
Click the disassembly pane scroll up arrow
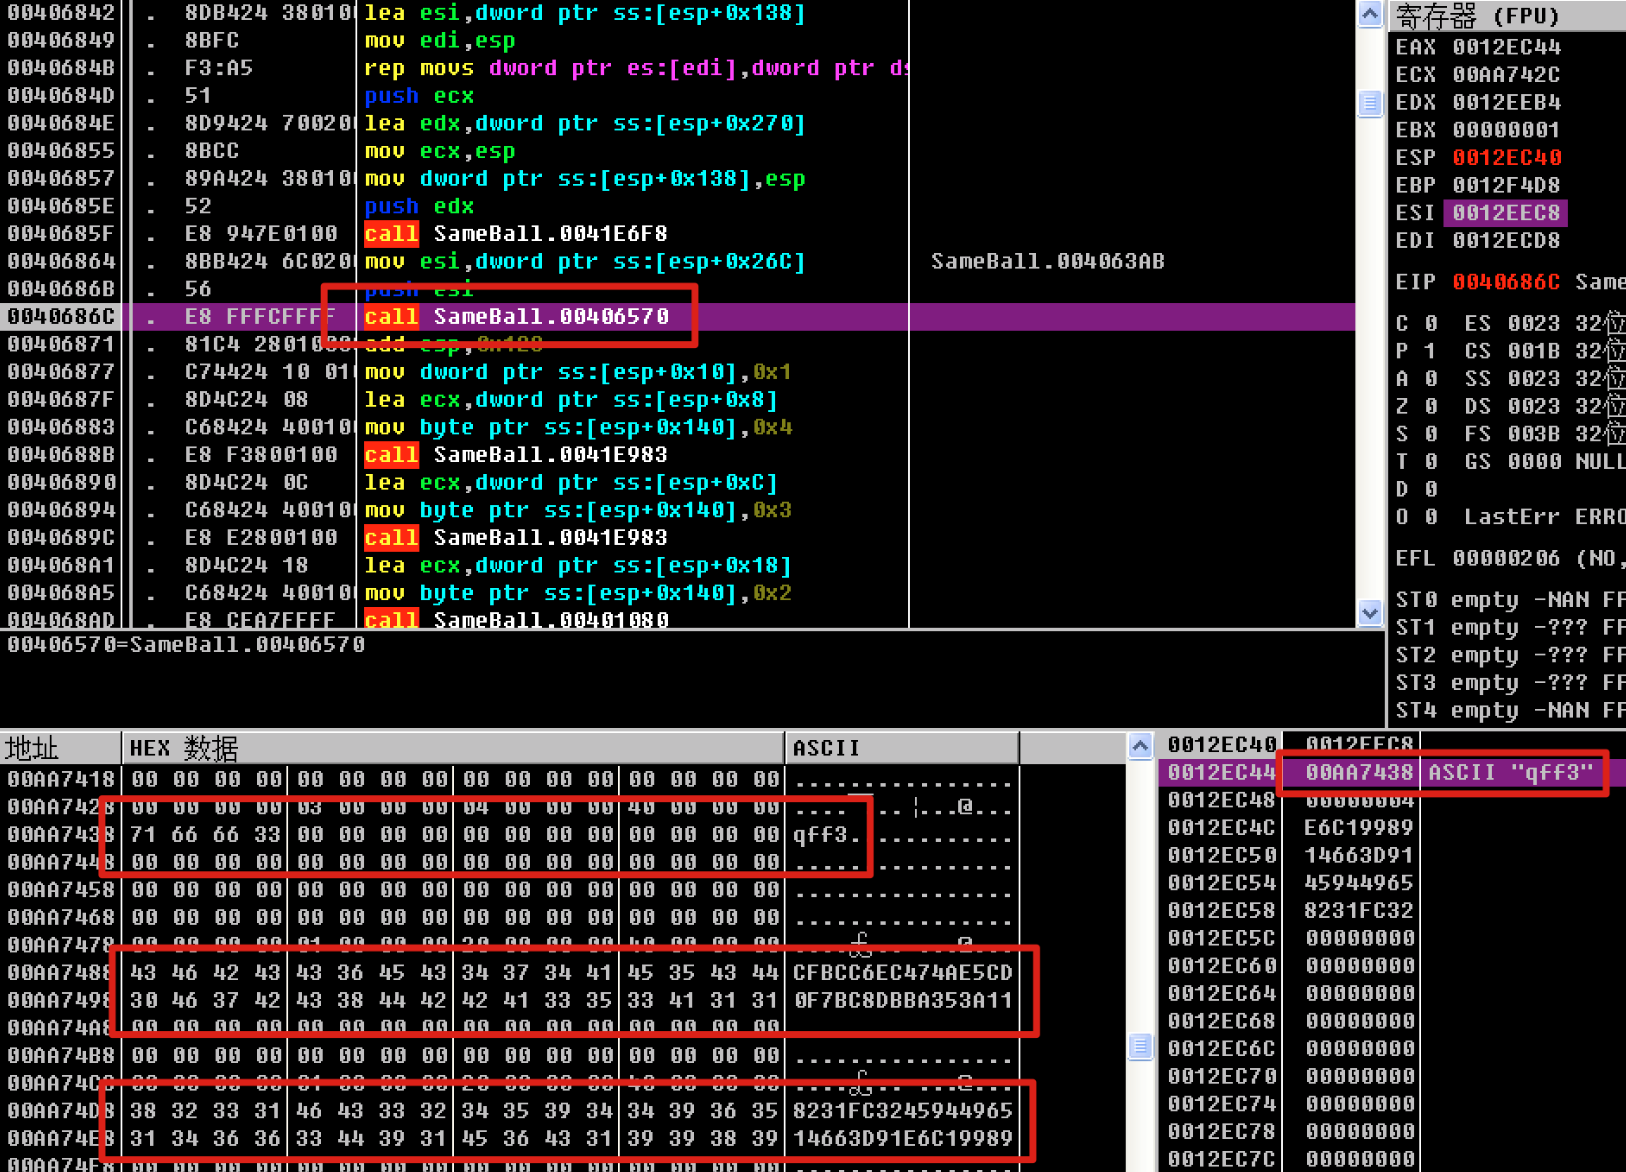click(x=1369, y=14)
